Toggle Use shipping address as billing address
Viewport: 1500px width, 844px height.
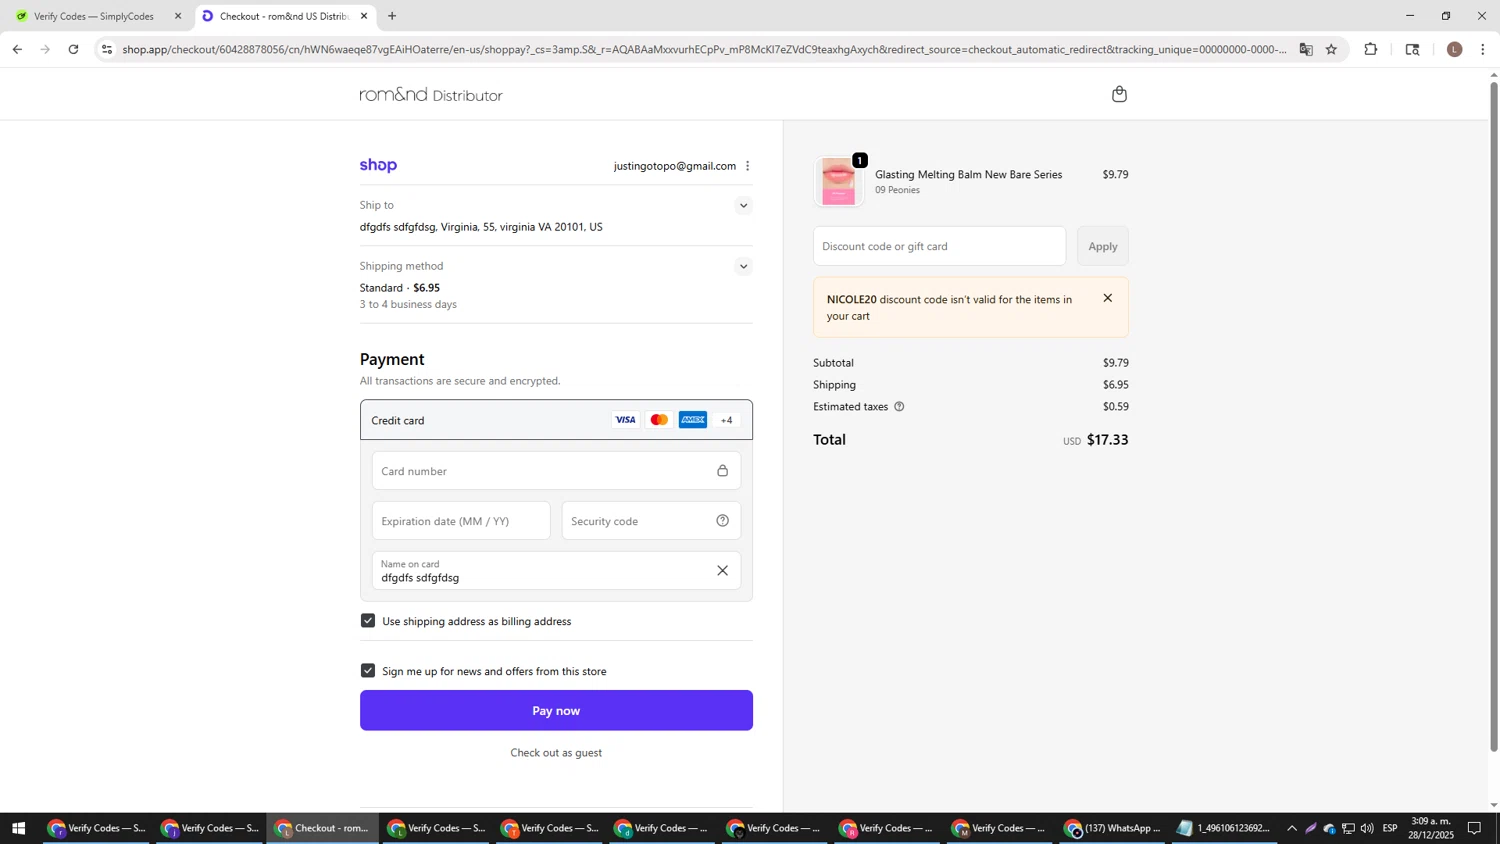tap(368, 621)
